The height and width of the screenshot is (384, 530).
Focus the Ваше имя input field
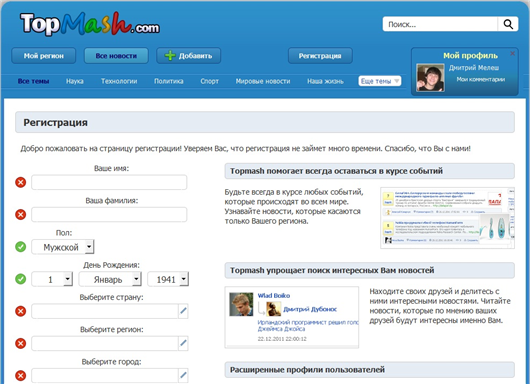pyautogui.click(x=109, y=182)
